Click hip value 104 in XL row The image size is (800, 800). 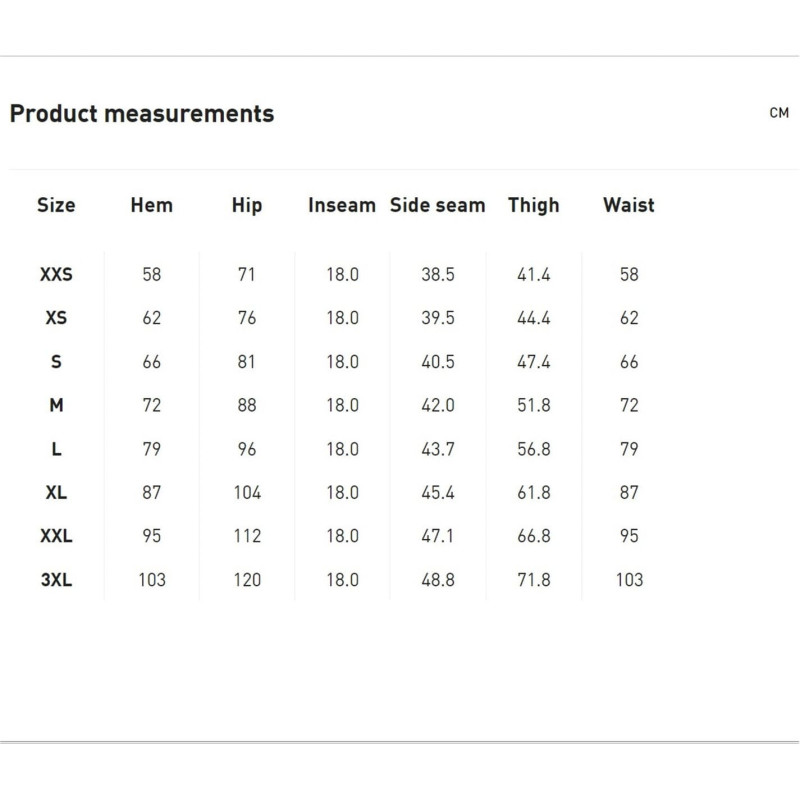pos(247,492)
